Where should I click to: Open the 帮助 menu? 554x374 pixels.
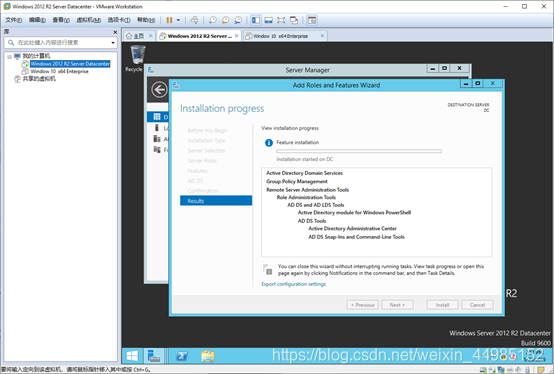pyautogui.click(x=146, y=20)
